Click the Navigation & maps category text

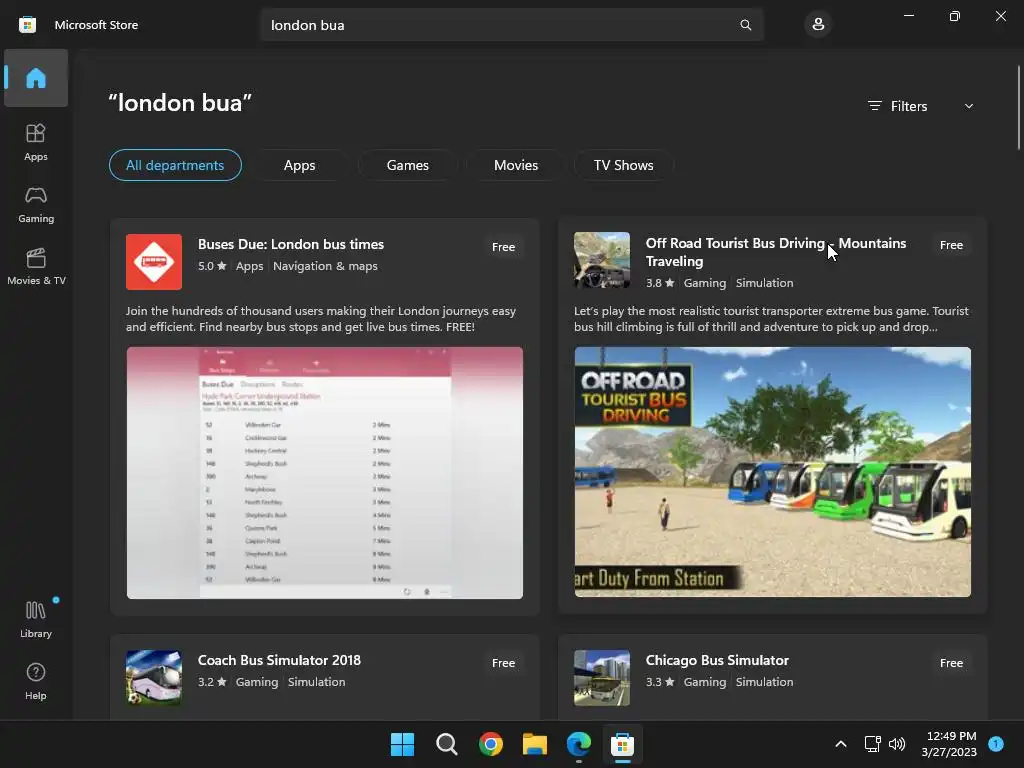click(325, 266)
